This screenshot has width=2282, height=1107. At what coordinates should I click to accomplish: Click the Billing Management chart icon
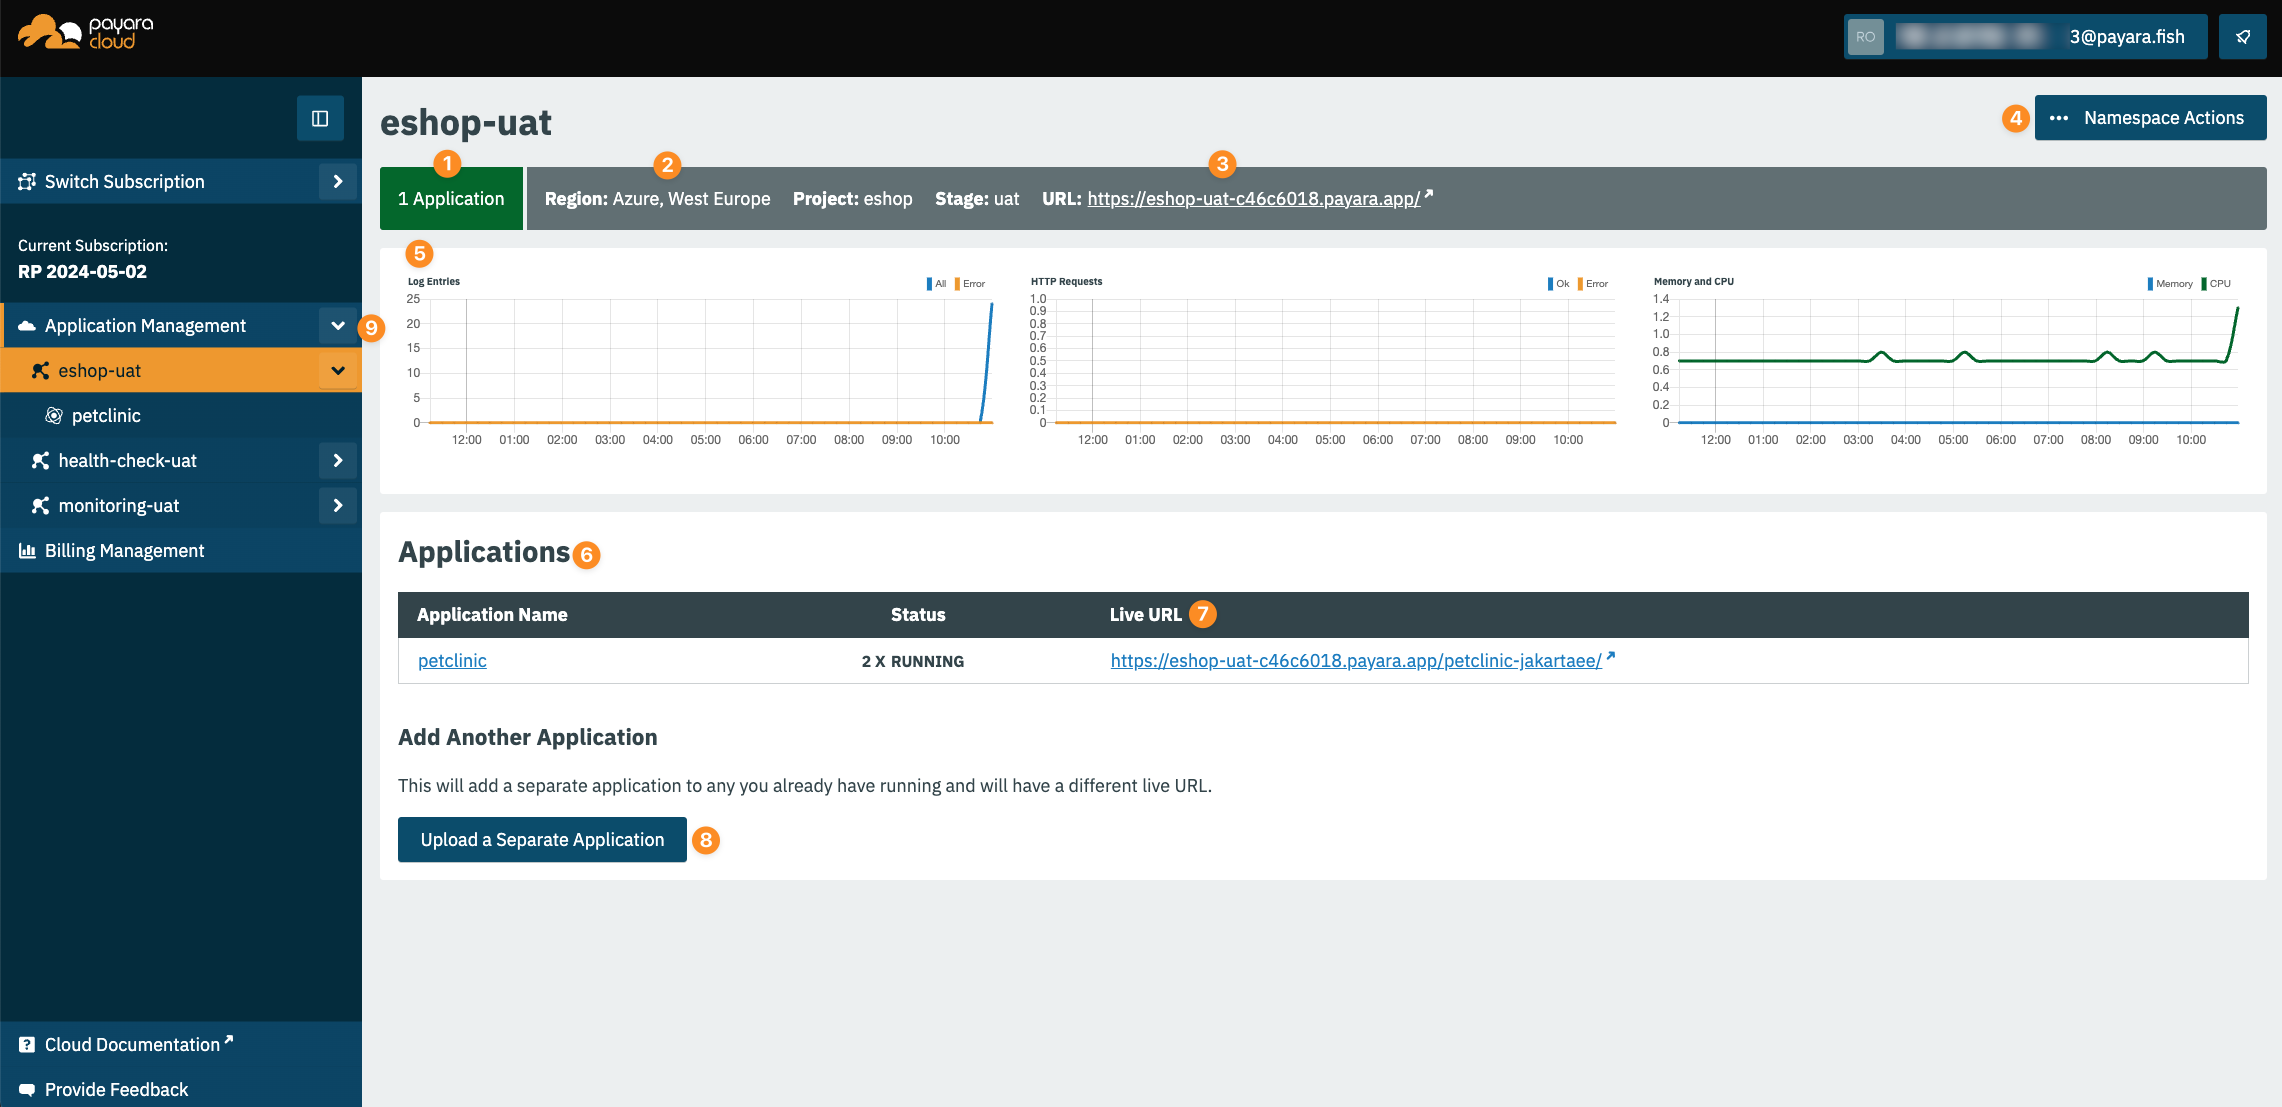tap(27, 551)
